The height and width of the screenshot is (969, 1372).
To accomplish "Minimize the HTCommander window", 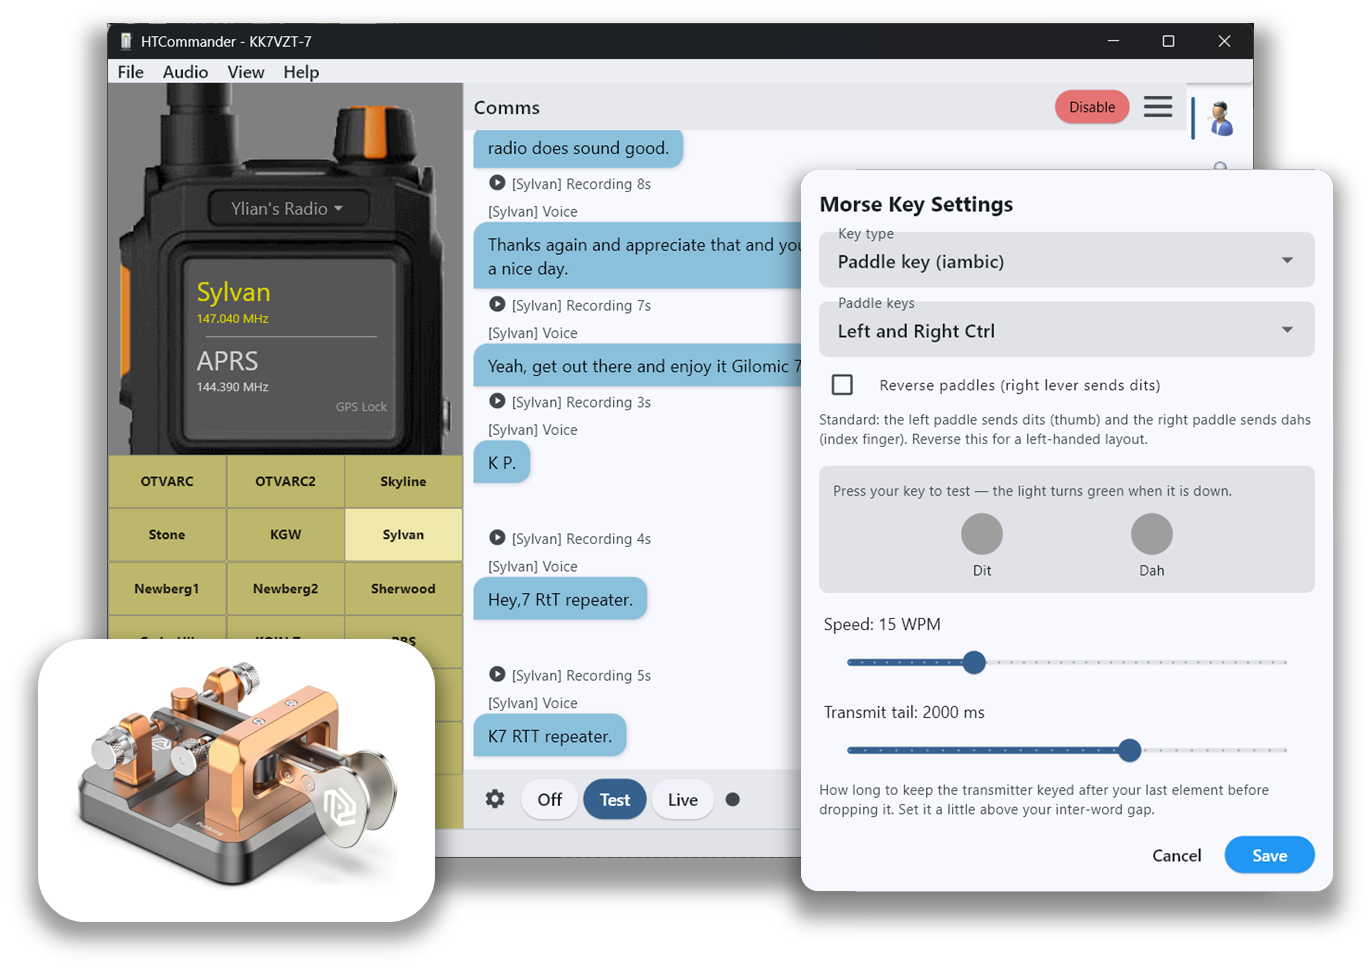I will pyautogui.click(x=1113, y=41).
